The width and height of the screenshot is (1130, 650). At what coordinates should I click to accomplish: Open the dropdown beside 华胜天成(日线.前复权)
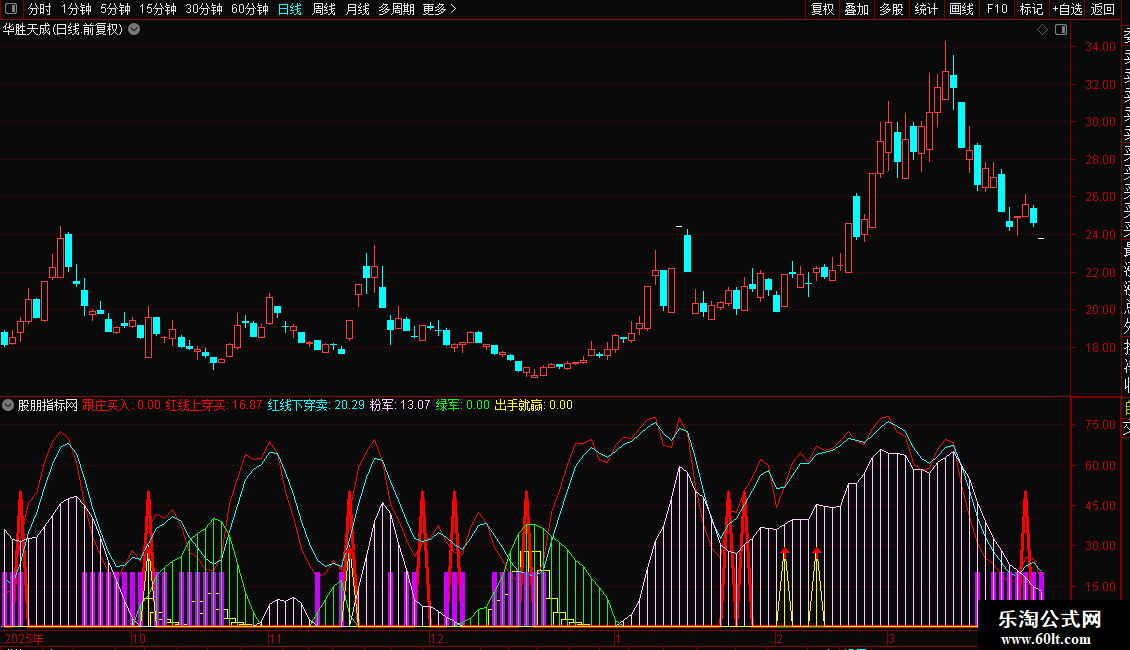coord(134,30)
